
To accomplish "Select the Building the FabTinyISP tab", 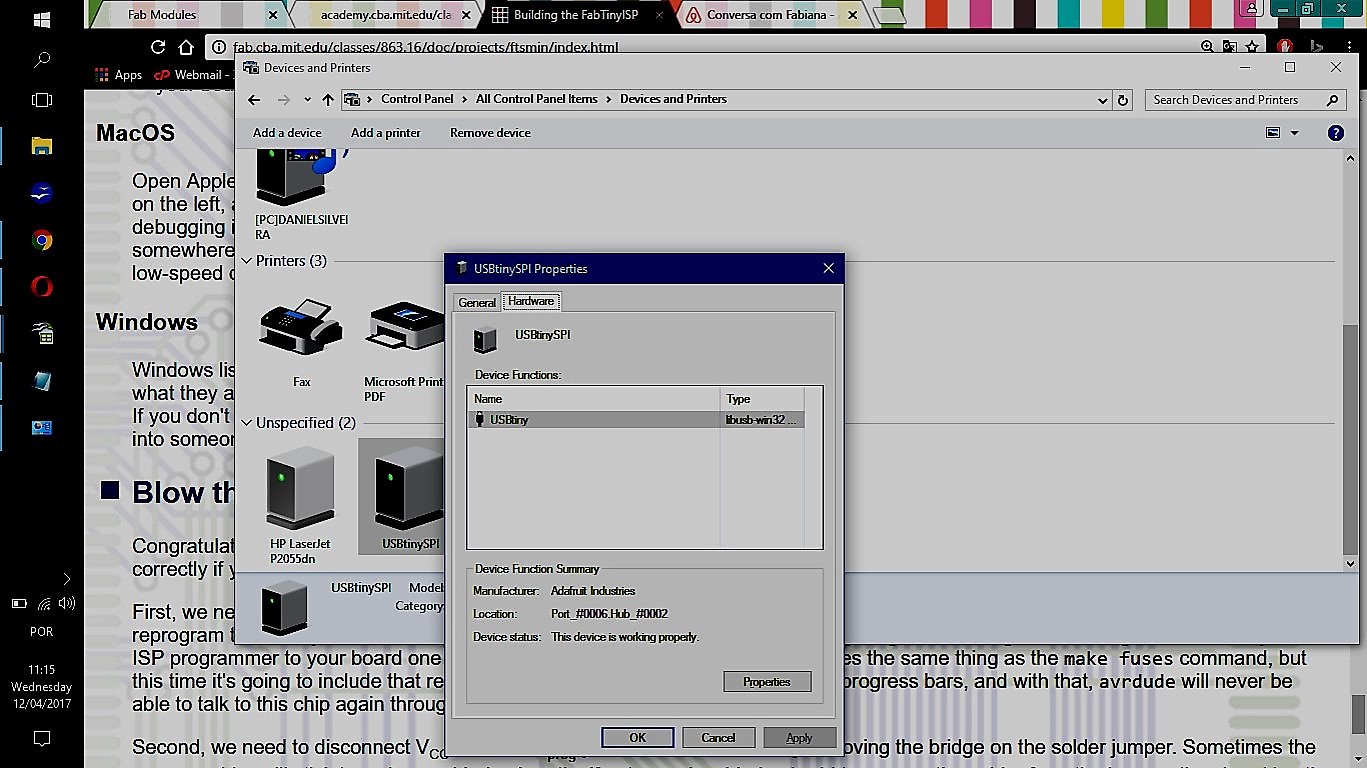I will coord(576,15).
